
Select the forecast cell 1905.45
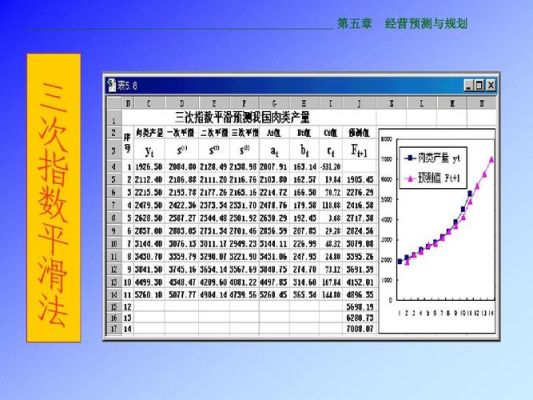click(x=360, y=179)
